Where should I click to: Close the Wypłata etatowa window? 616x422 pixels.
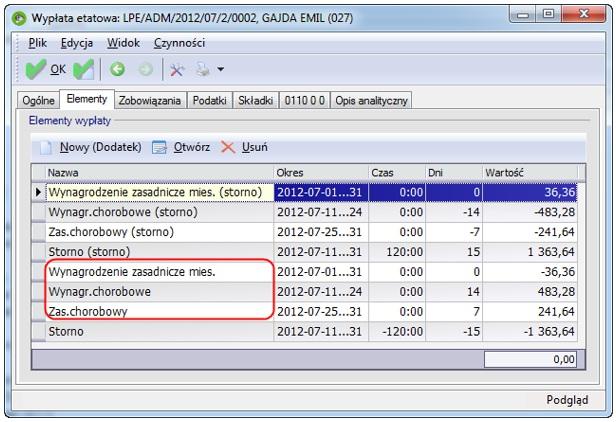pyautogui.click(x=584, y=15)
